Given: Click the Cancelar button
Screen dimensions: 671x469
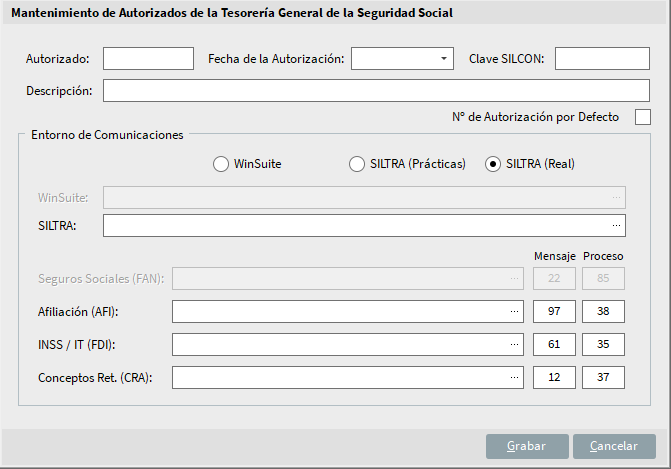Looking at the screenshot, I should pos(614,446).
